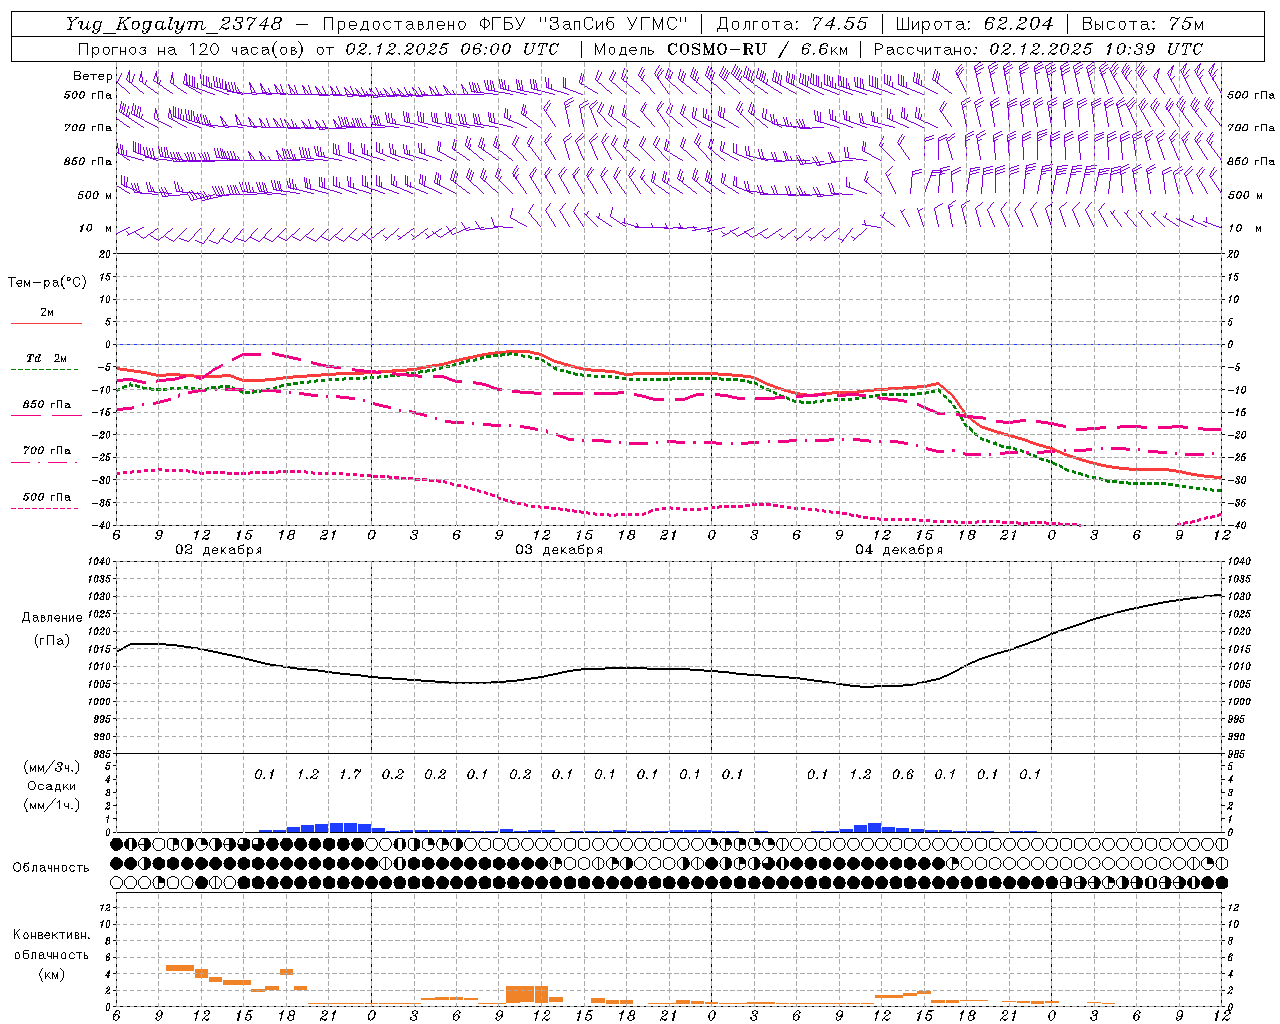
Task: Click the Ветер panel label
Action: pos(92,76)
